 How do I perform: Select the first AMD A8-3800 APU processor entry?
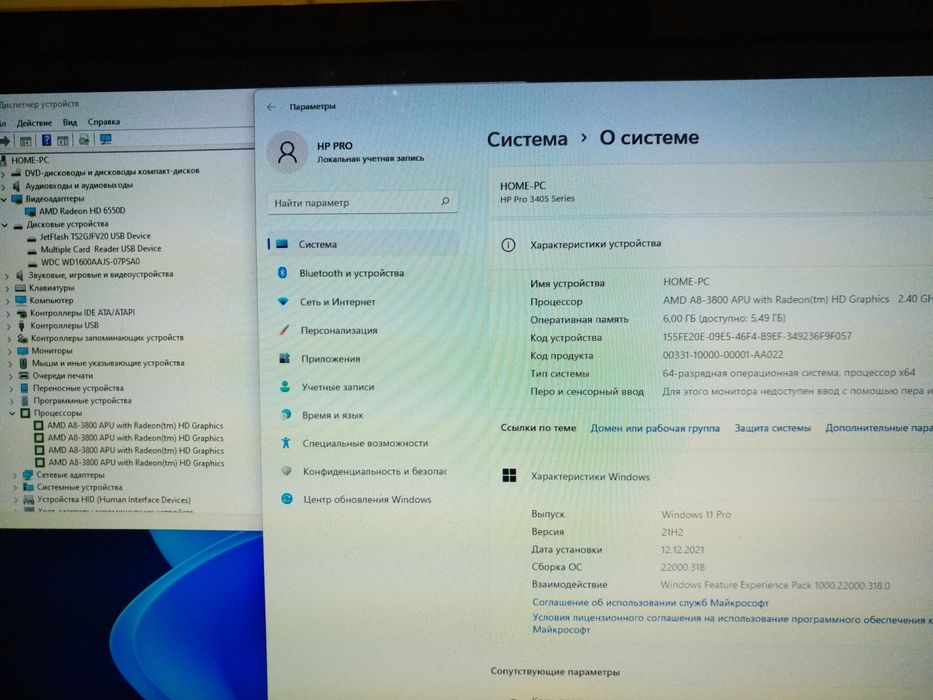tap(135, 426)
